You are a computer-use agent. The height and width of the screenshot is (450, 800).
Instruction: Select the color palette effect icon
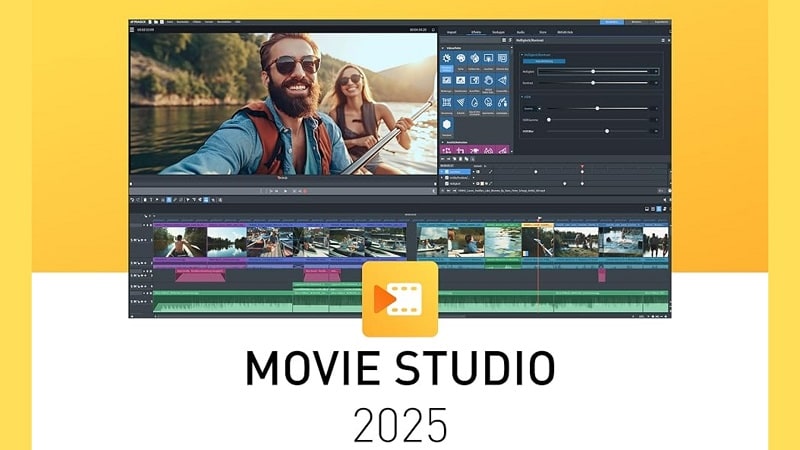pyautogui.click(x=461, y=58)
